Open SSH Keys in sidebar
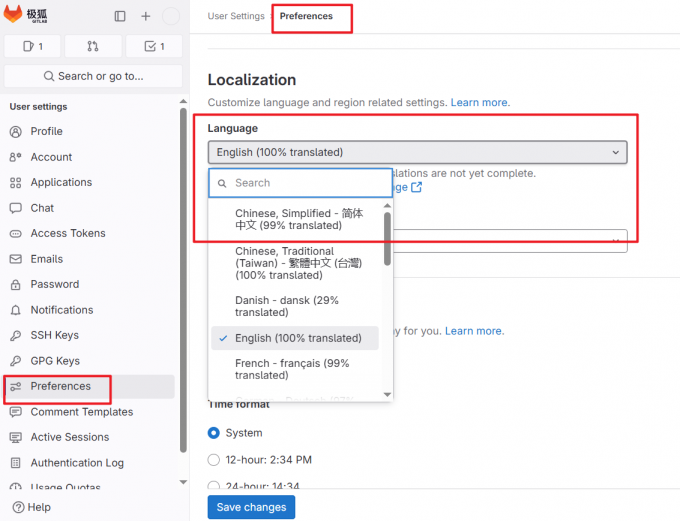The width and height of the screenshot is (680, 521). click(x=54, y=335)
